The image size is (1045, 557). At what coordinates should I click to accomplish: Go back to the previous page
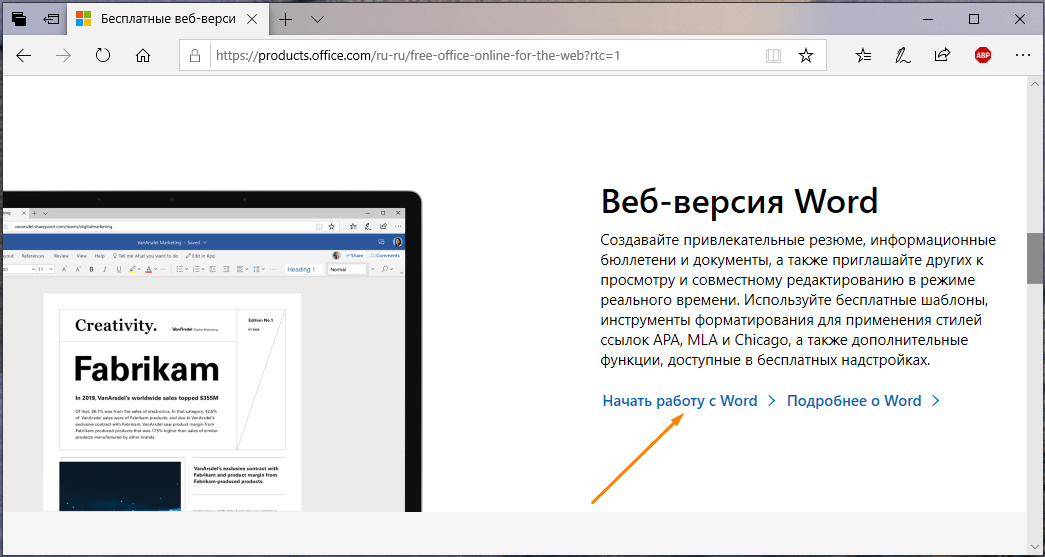click(x=24, y=56)
